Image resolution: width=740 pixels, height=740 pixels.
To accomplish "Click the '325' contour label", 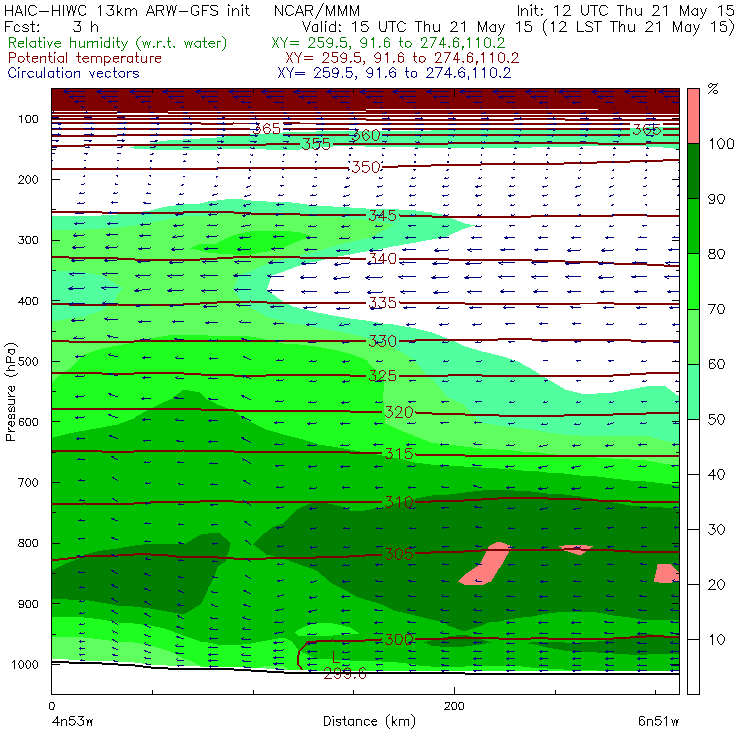I will pyautogui.click(x=382, y=376).
